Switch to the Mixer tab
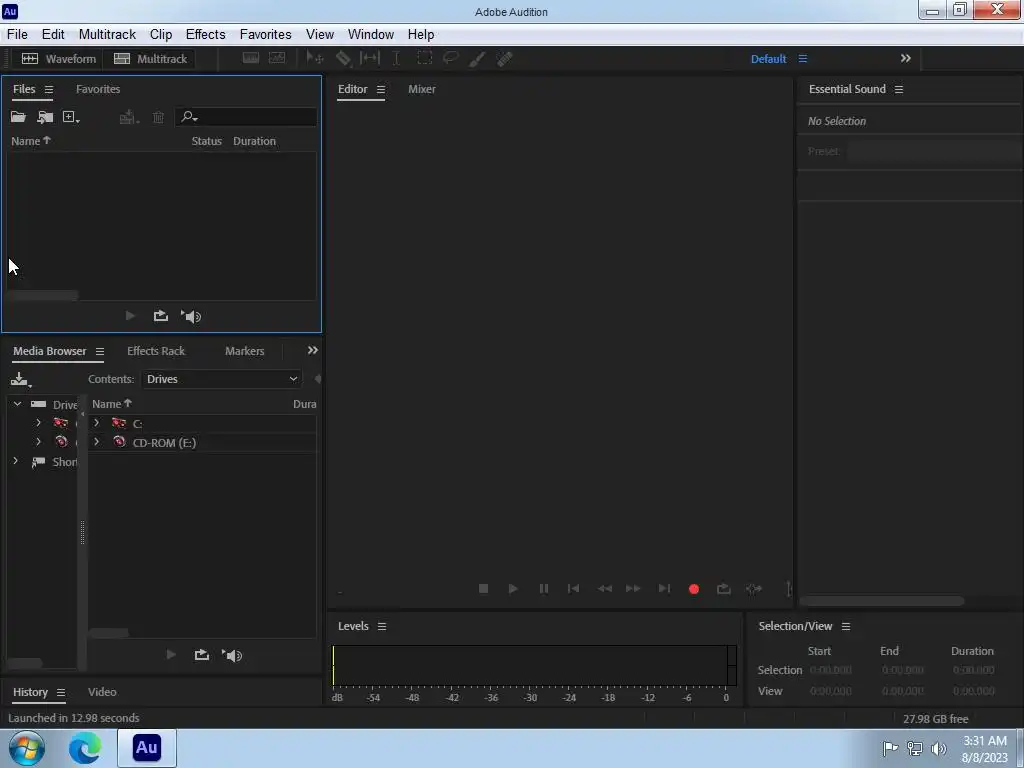Viewport: 1024px width, 768px height. [x=421, y=89]
